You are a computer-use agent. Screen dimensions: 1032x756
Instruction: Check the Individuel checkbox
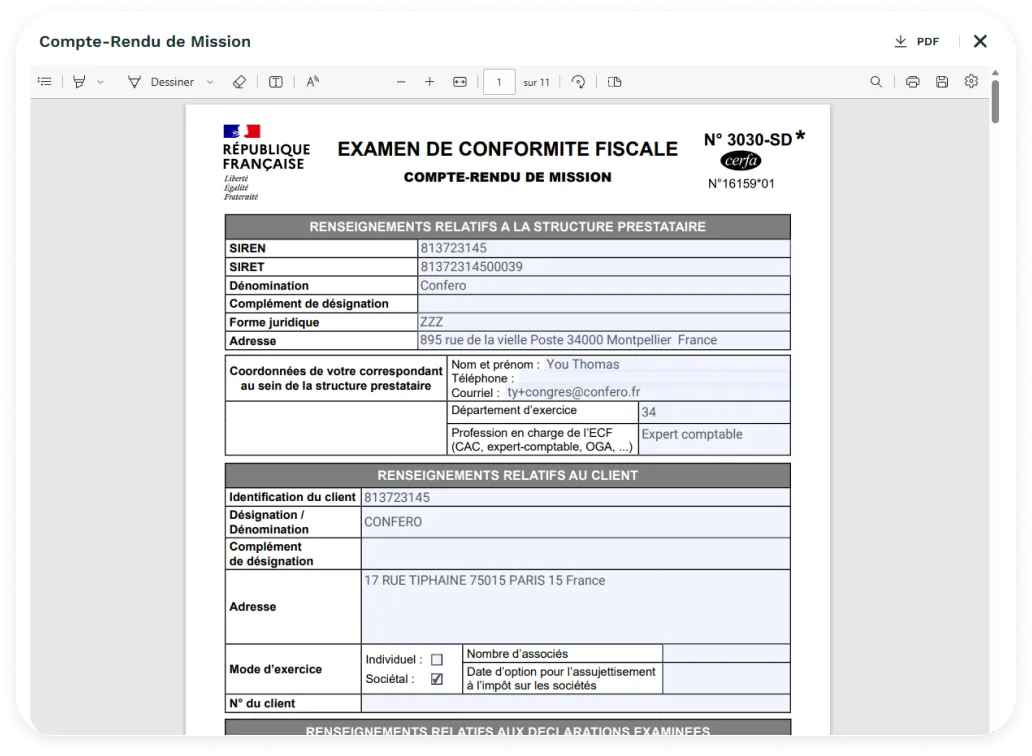click(x=437, y=659)
